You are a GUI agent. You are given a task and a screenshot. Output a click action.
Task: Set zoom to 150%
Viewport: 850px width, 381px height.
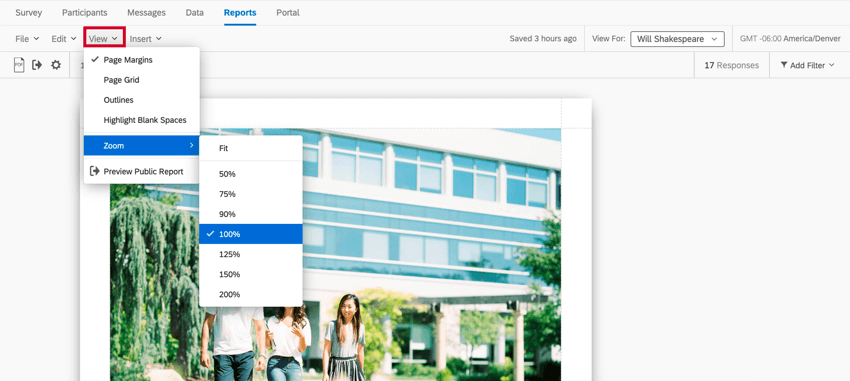point(250,274)
